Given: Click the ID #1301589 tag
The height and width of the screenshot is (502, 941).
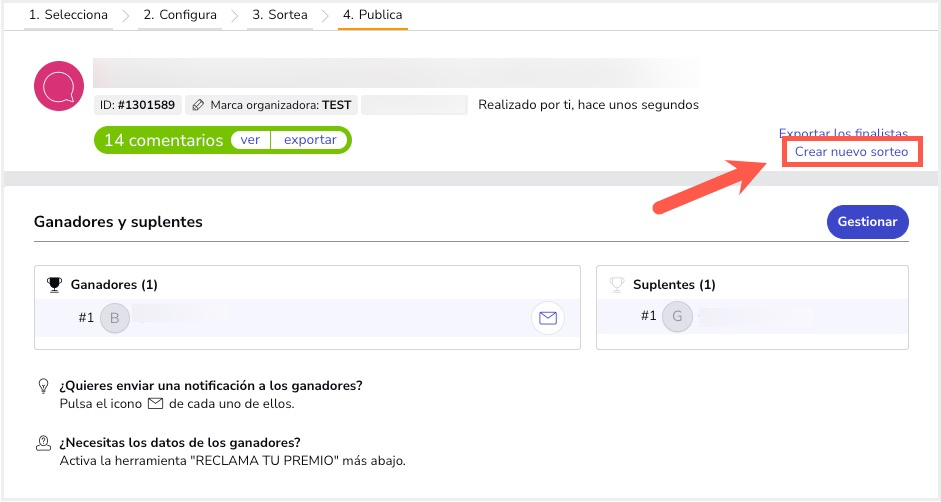Looking at the screenshot, I should (x=137, y=105).
